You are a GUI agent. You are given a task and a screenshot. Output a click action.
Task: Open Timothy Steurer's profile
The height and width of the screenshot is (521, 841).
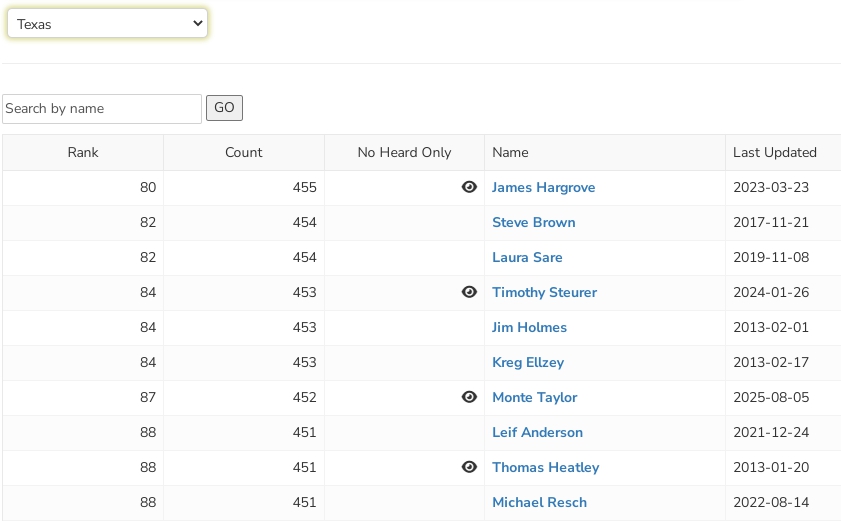point(544,293)
